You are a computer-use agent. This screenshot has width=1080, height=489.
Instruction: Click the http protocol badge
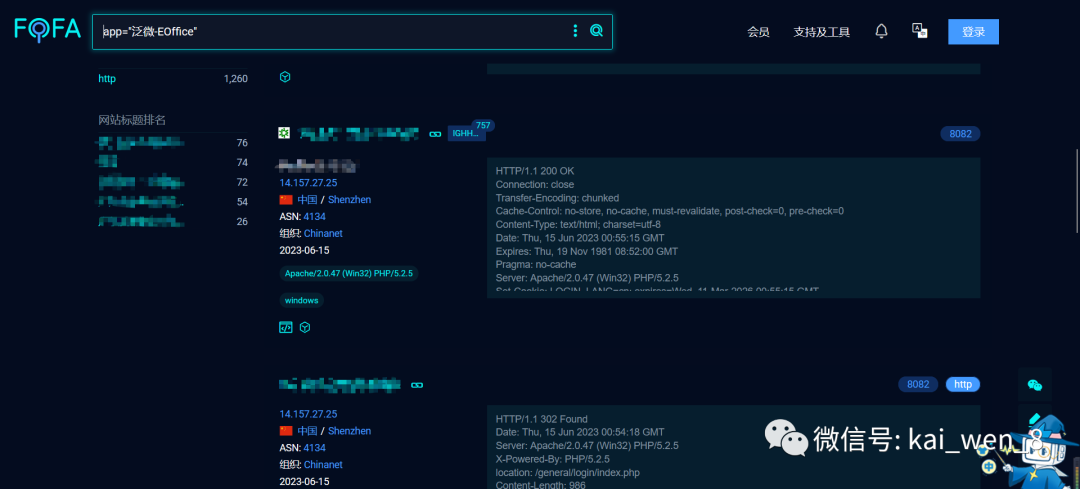pos(963,384)
